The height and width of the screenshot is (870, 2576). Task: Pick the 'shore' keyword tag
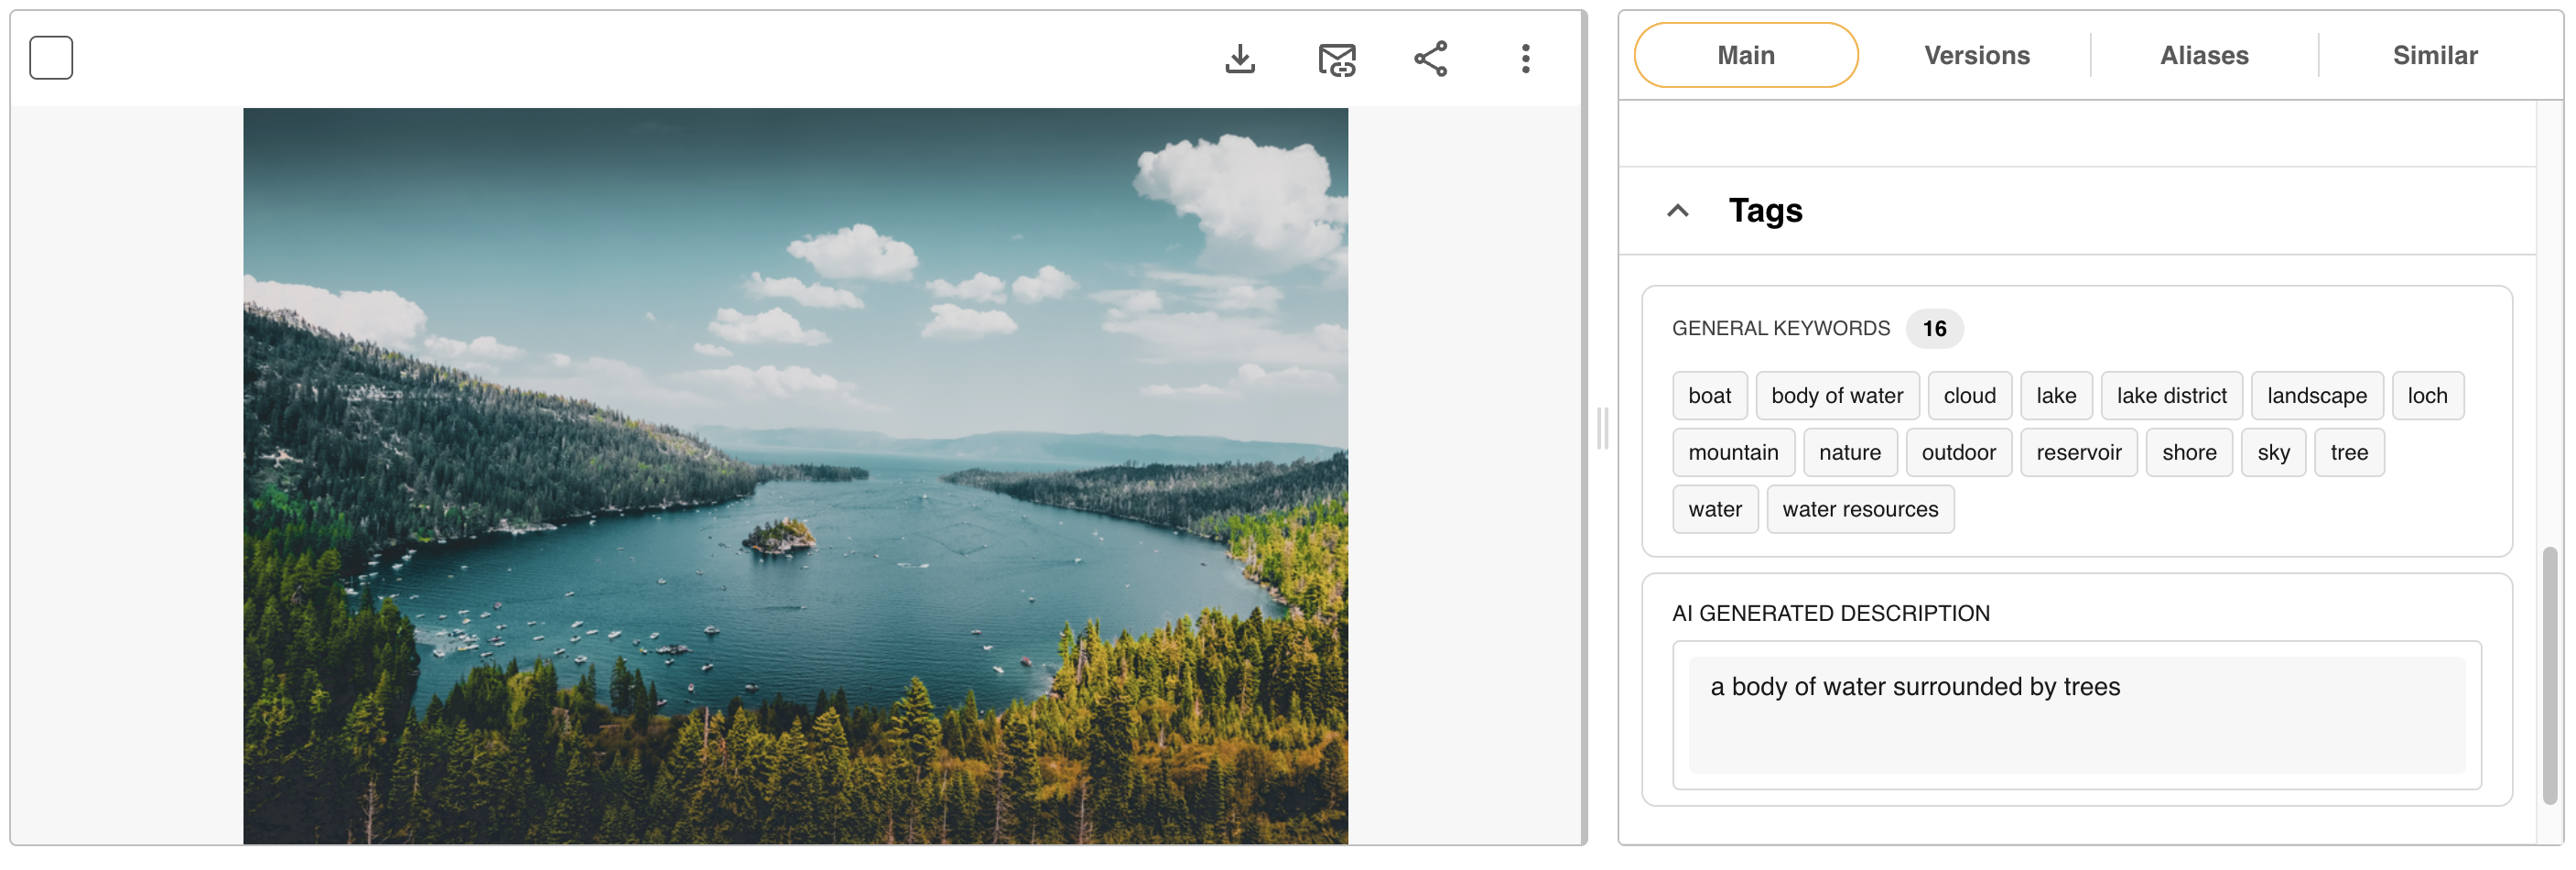click(2189, 453)
